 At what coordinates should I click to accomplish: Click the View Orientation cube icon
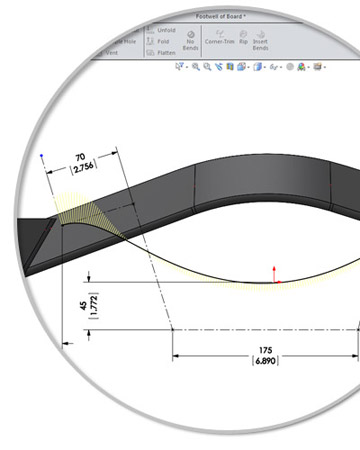[x=241, y=67]
